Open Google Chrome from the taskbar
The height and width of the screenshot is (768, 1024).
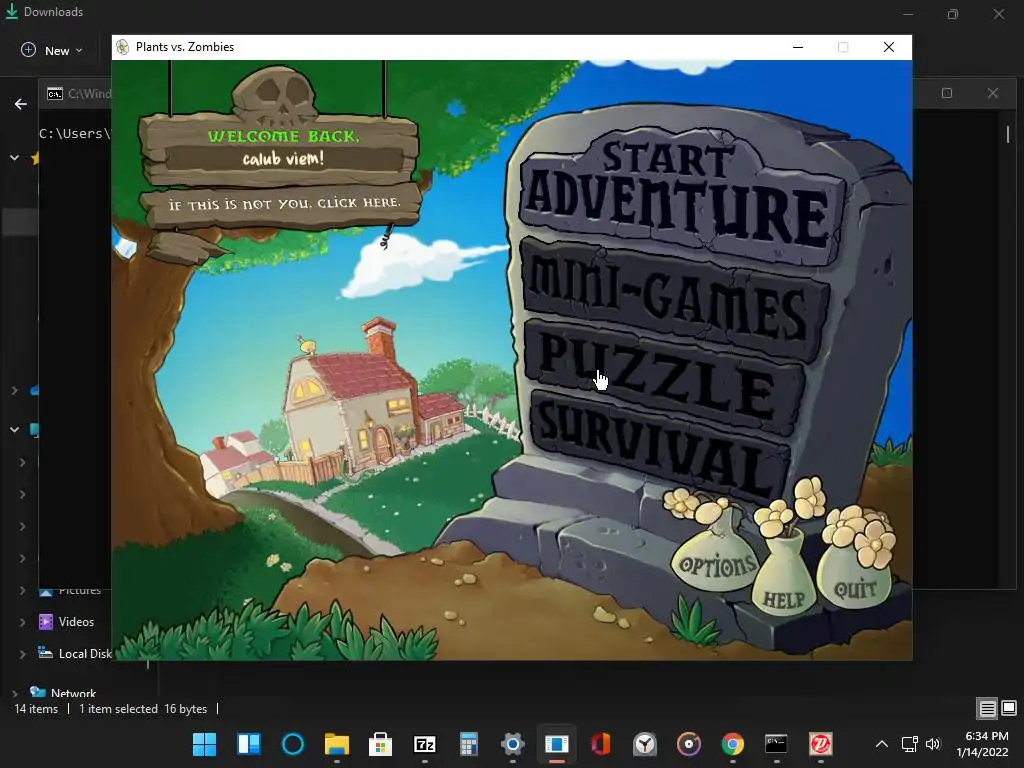click(733, 744)
